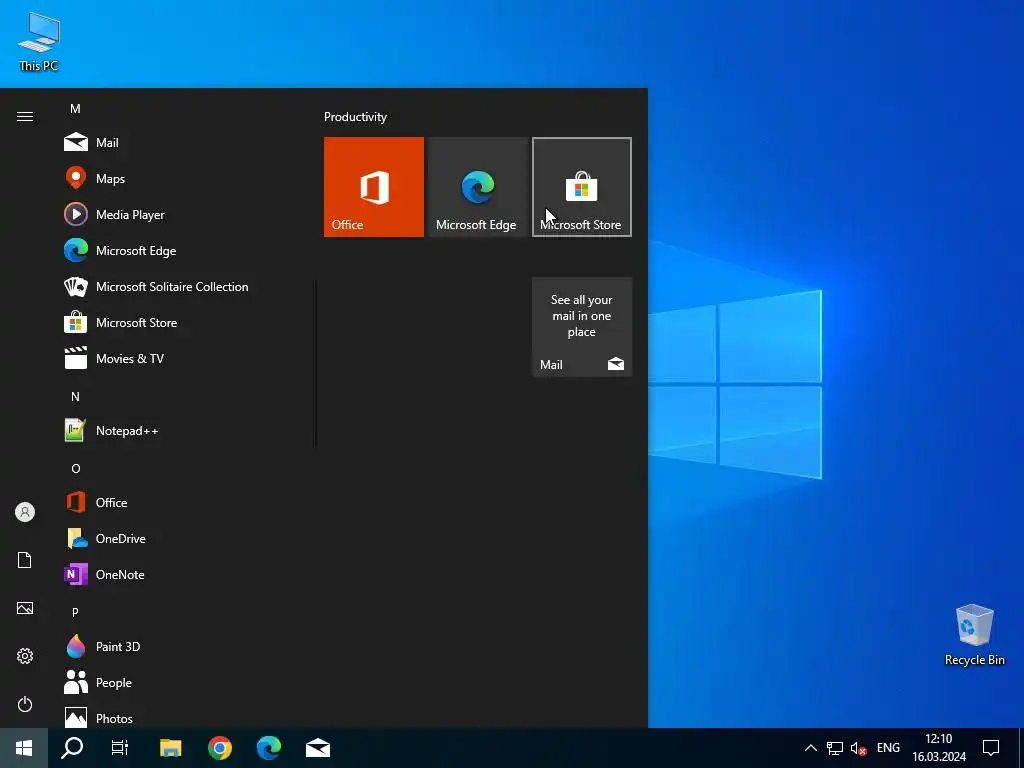Open Mail from the app list

(185, 142)
